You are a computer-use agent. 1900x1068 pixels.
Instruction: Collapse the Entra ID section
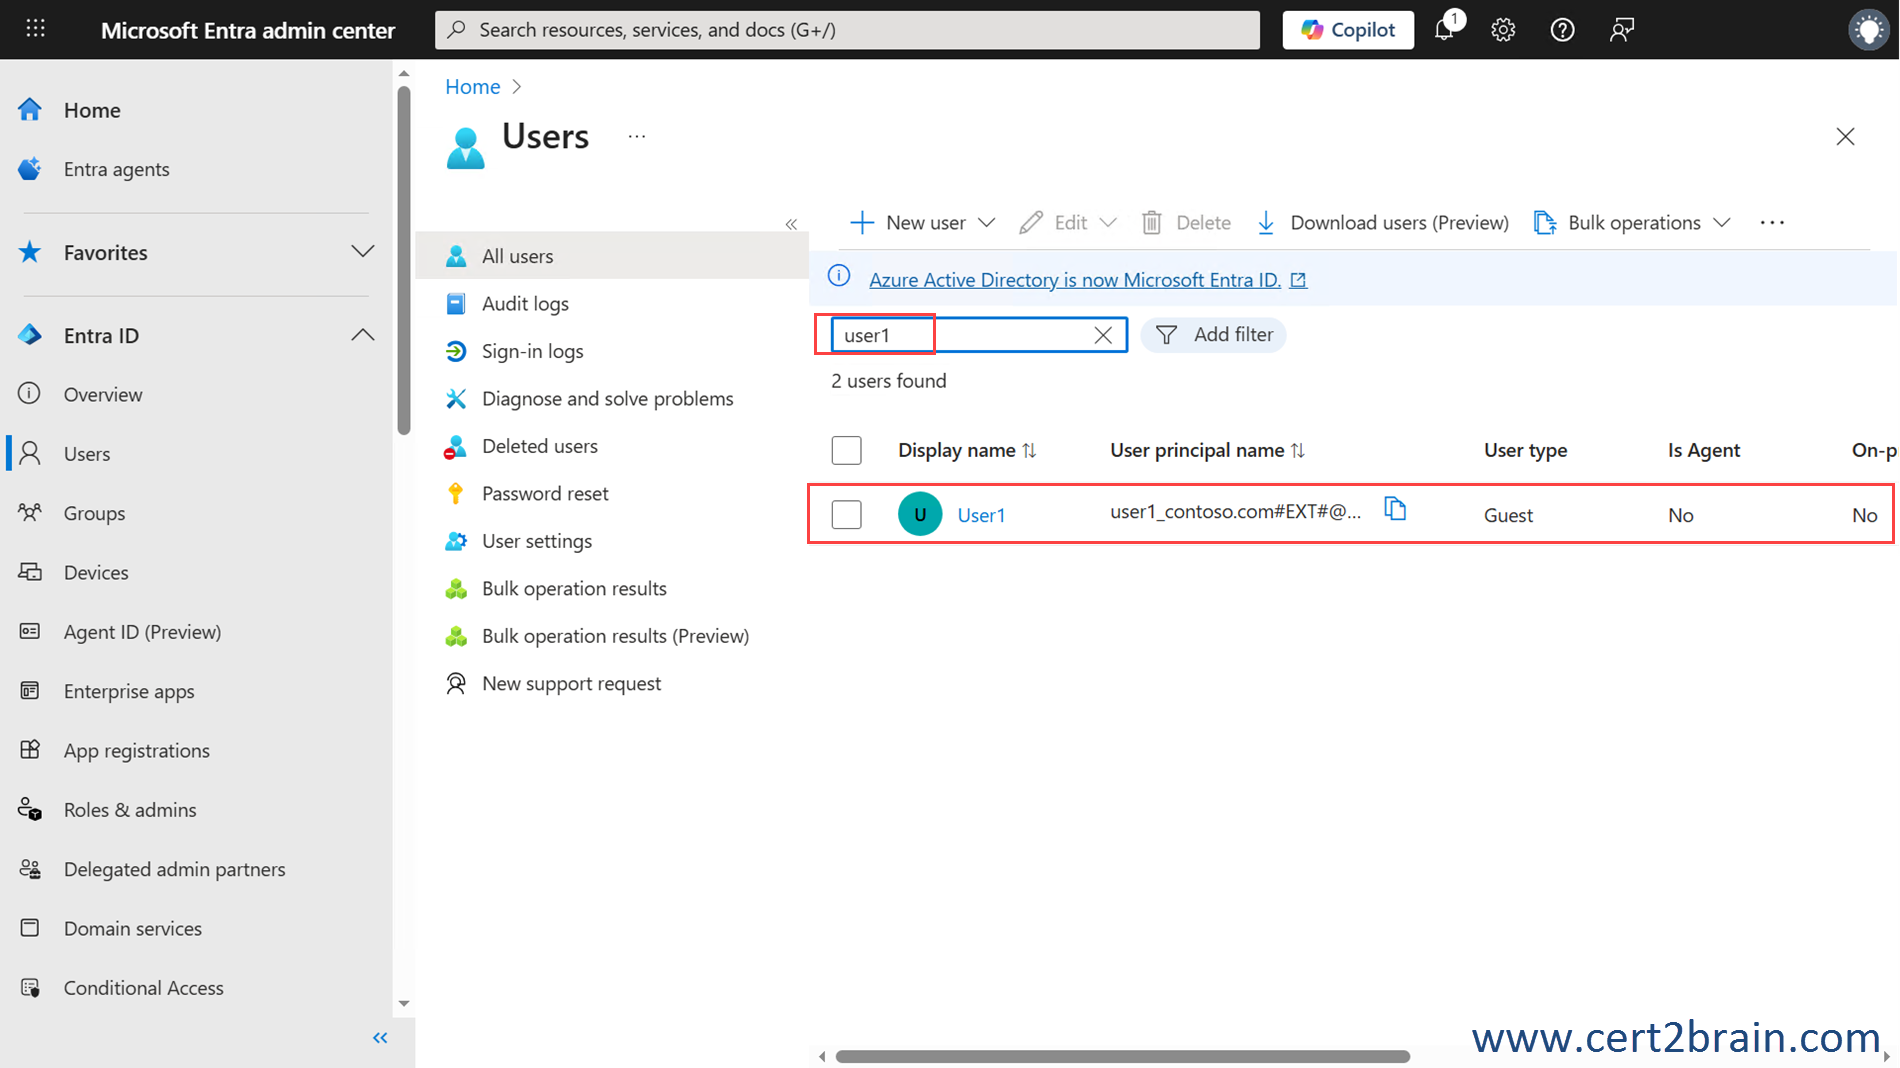tap(362, 335)
